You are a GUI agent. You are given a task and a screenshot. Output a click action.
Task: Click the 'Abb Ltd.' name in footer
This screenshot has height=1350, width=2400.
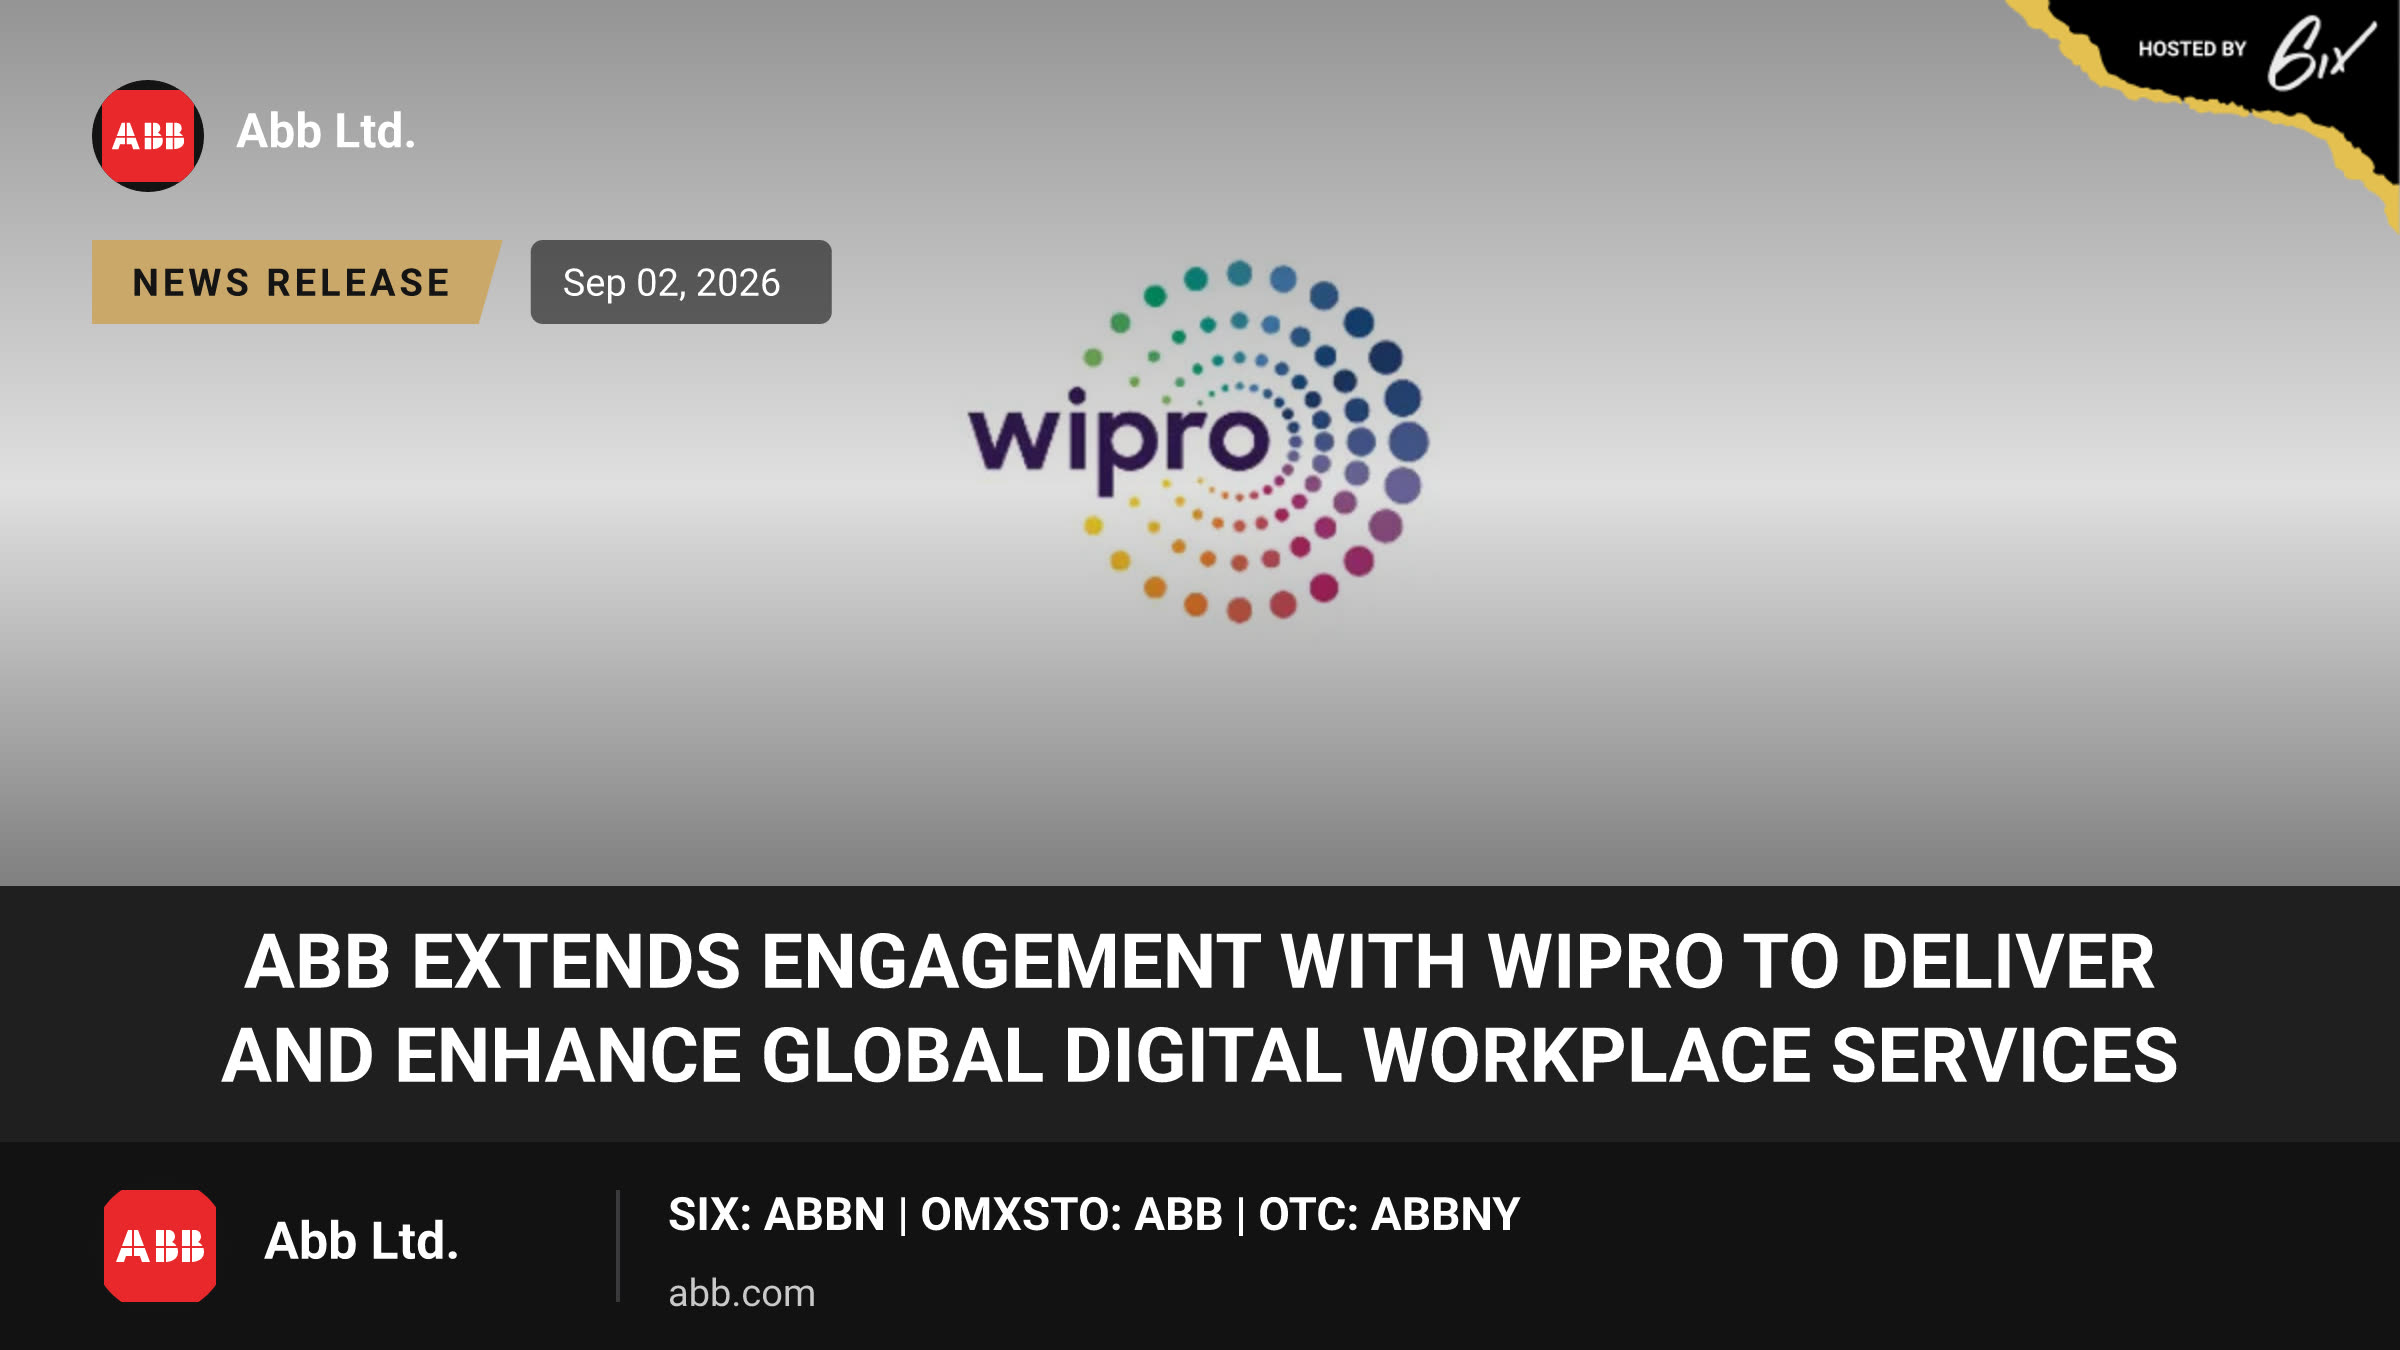point(361,1241)
